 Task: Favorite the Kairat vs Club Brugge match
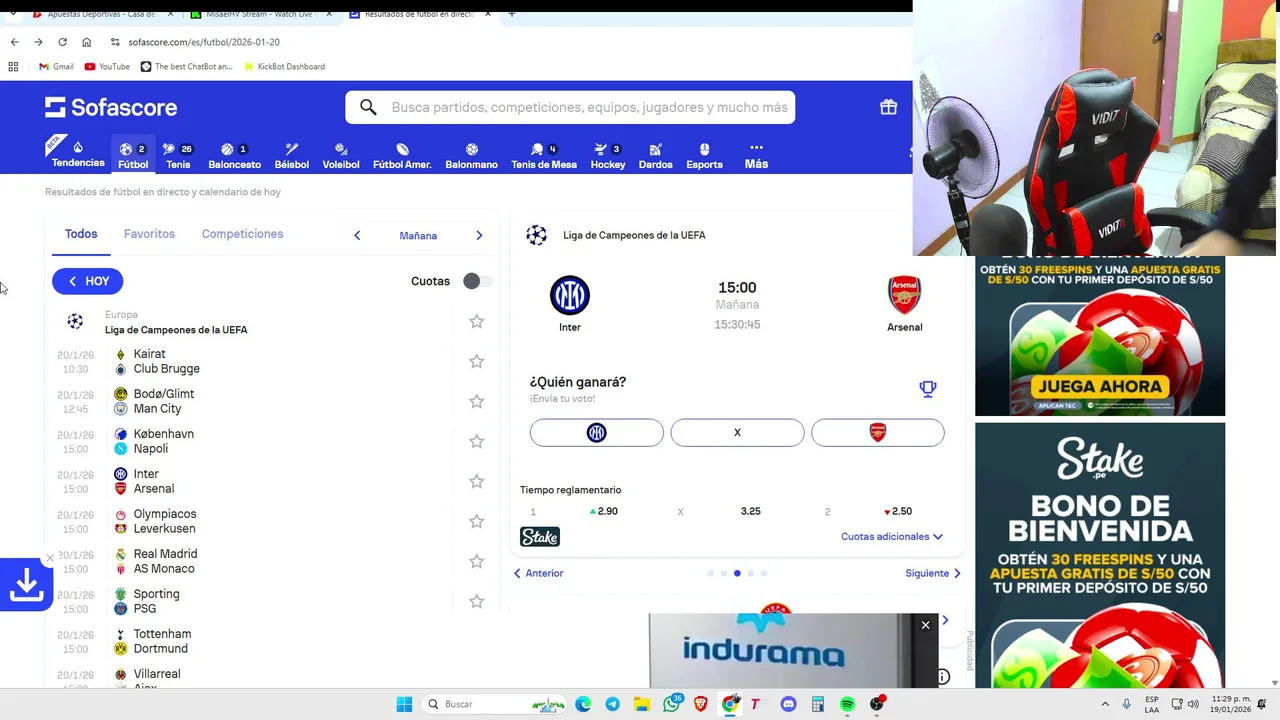click(x=476, y=361)
